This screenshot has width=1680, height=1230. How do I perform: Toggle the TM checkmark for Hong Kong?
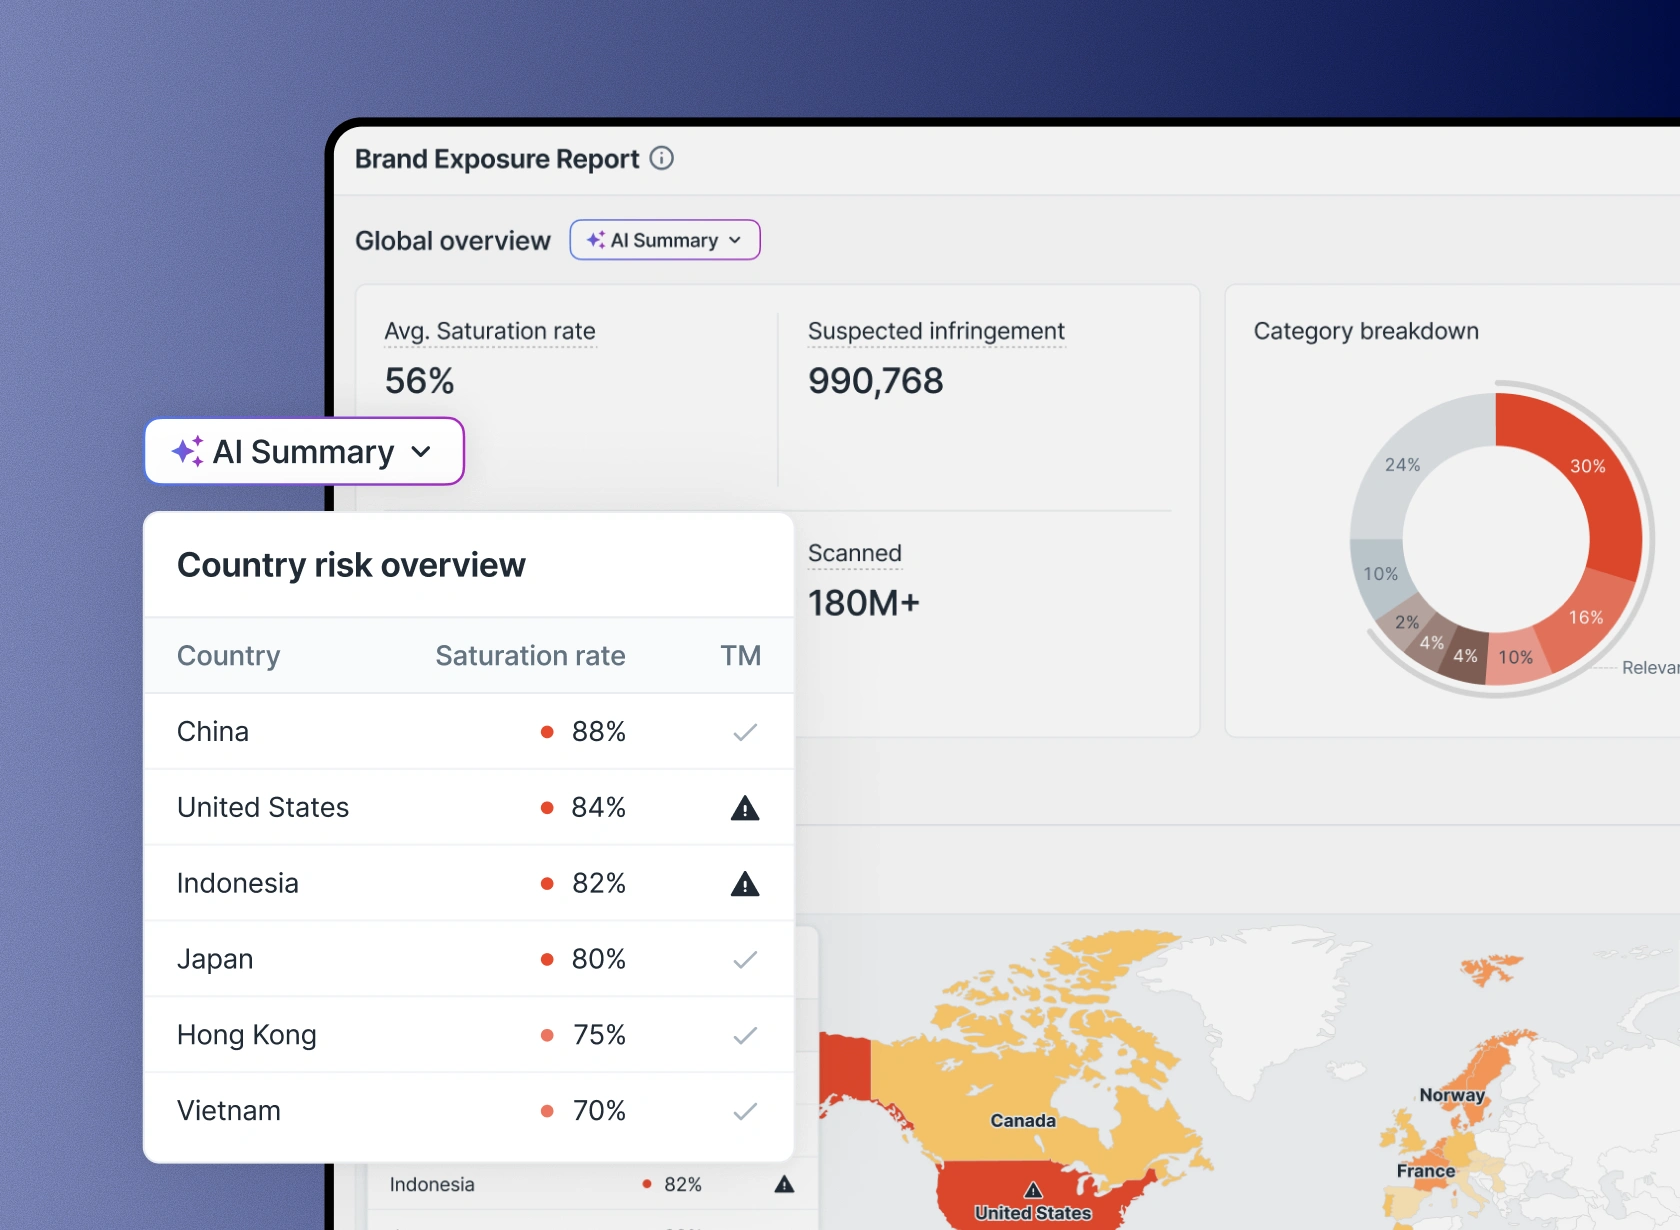[x=745, y=1035]
